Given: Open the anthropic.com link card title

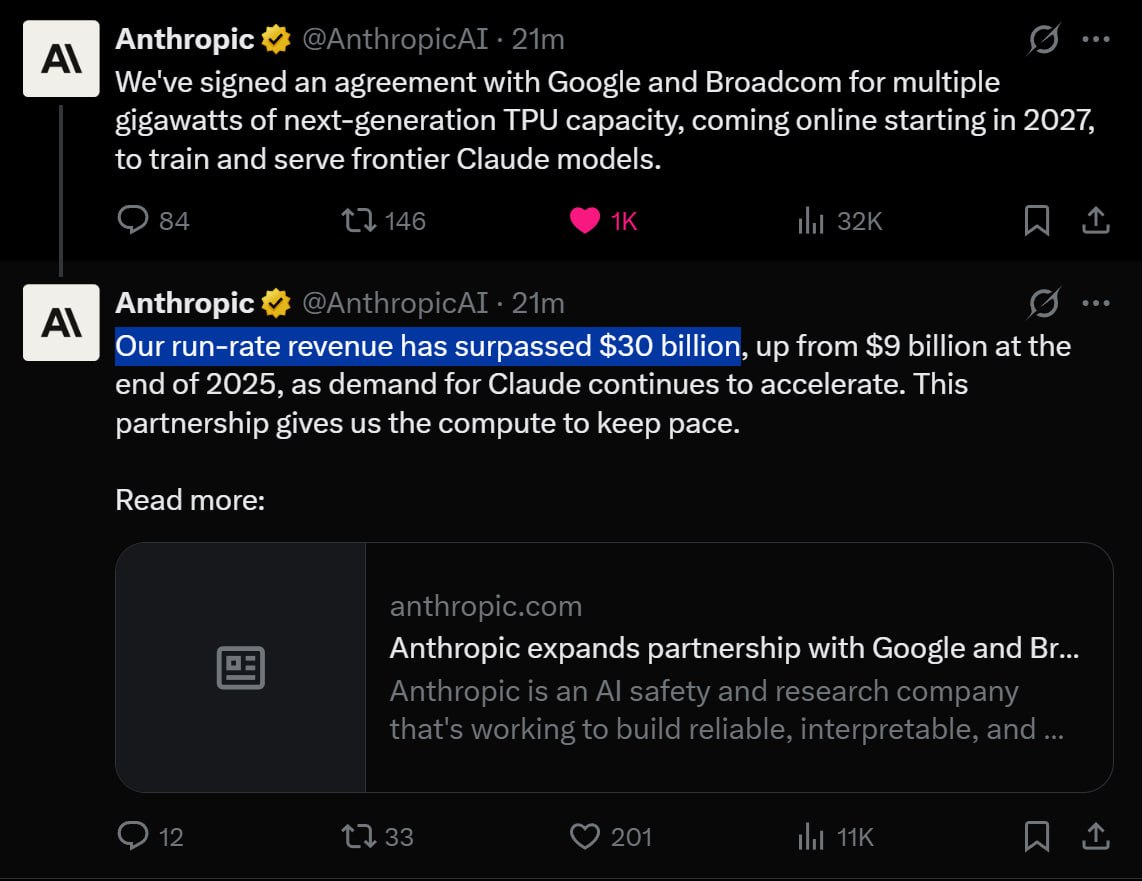Looking at the screenshot, I should click(734, 649).
